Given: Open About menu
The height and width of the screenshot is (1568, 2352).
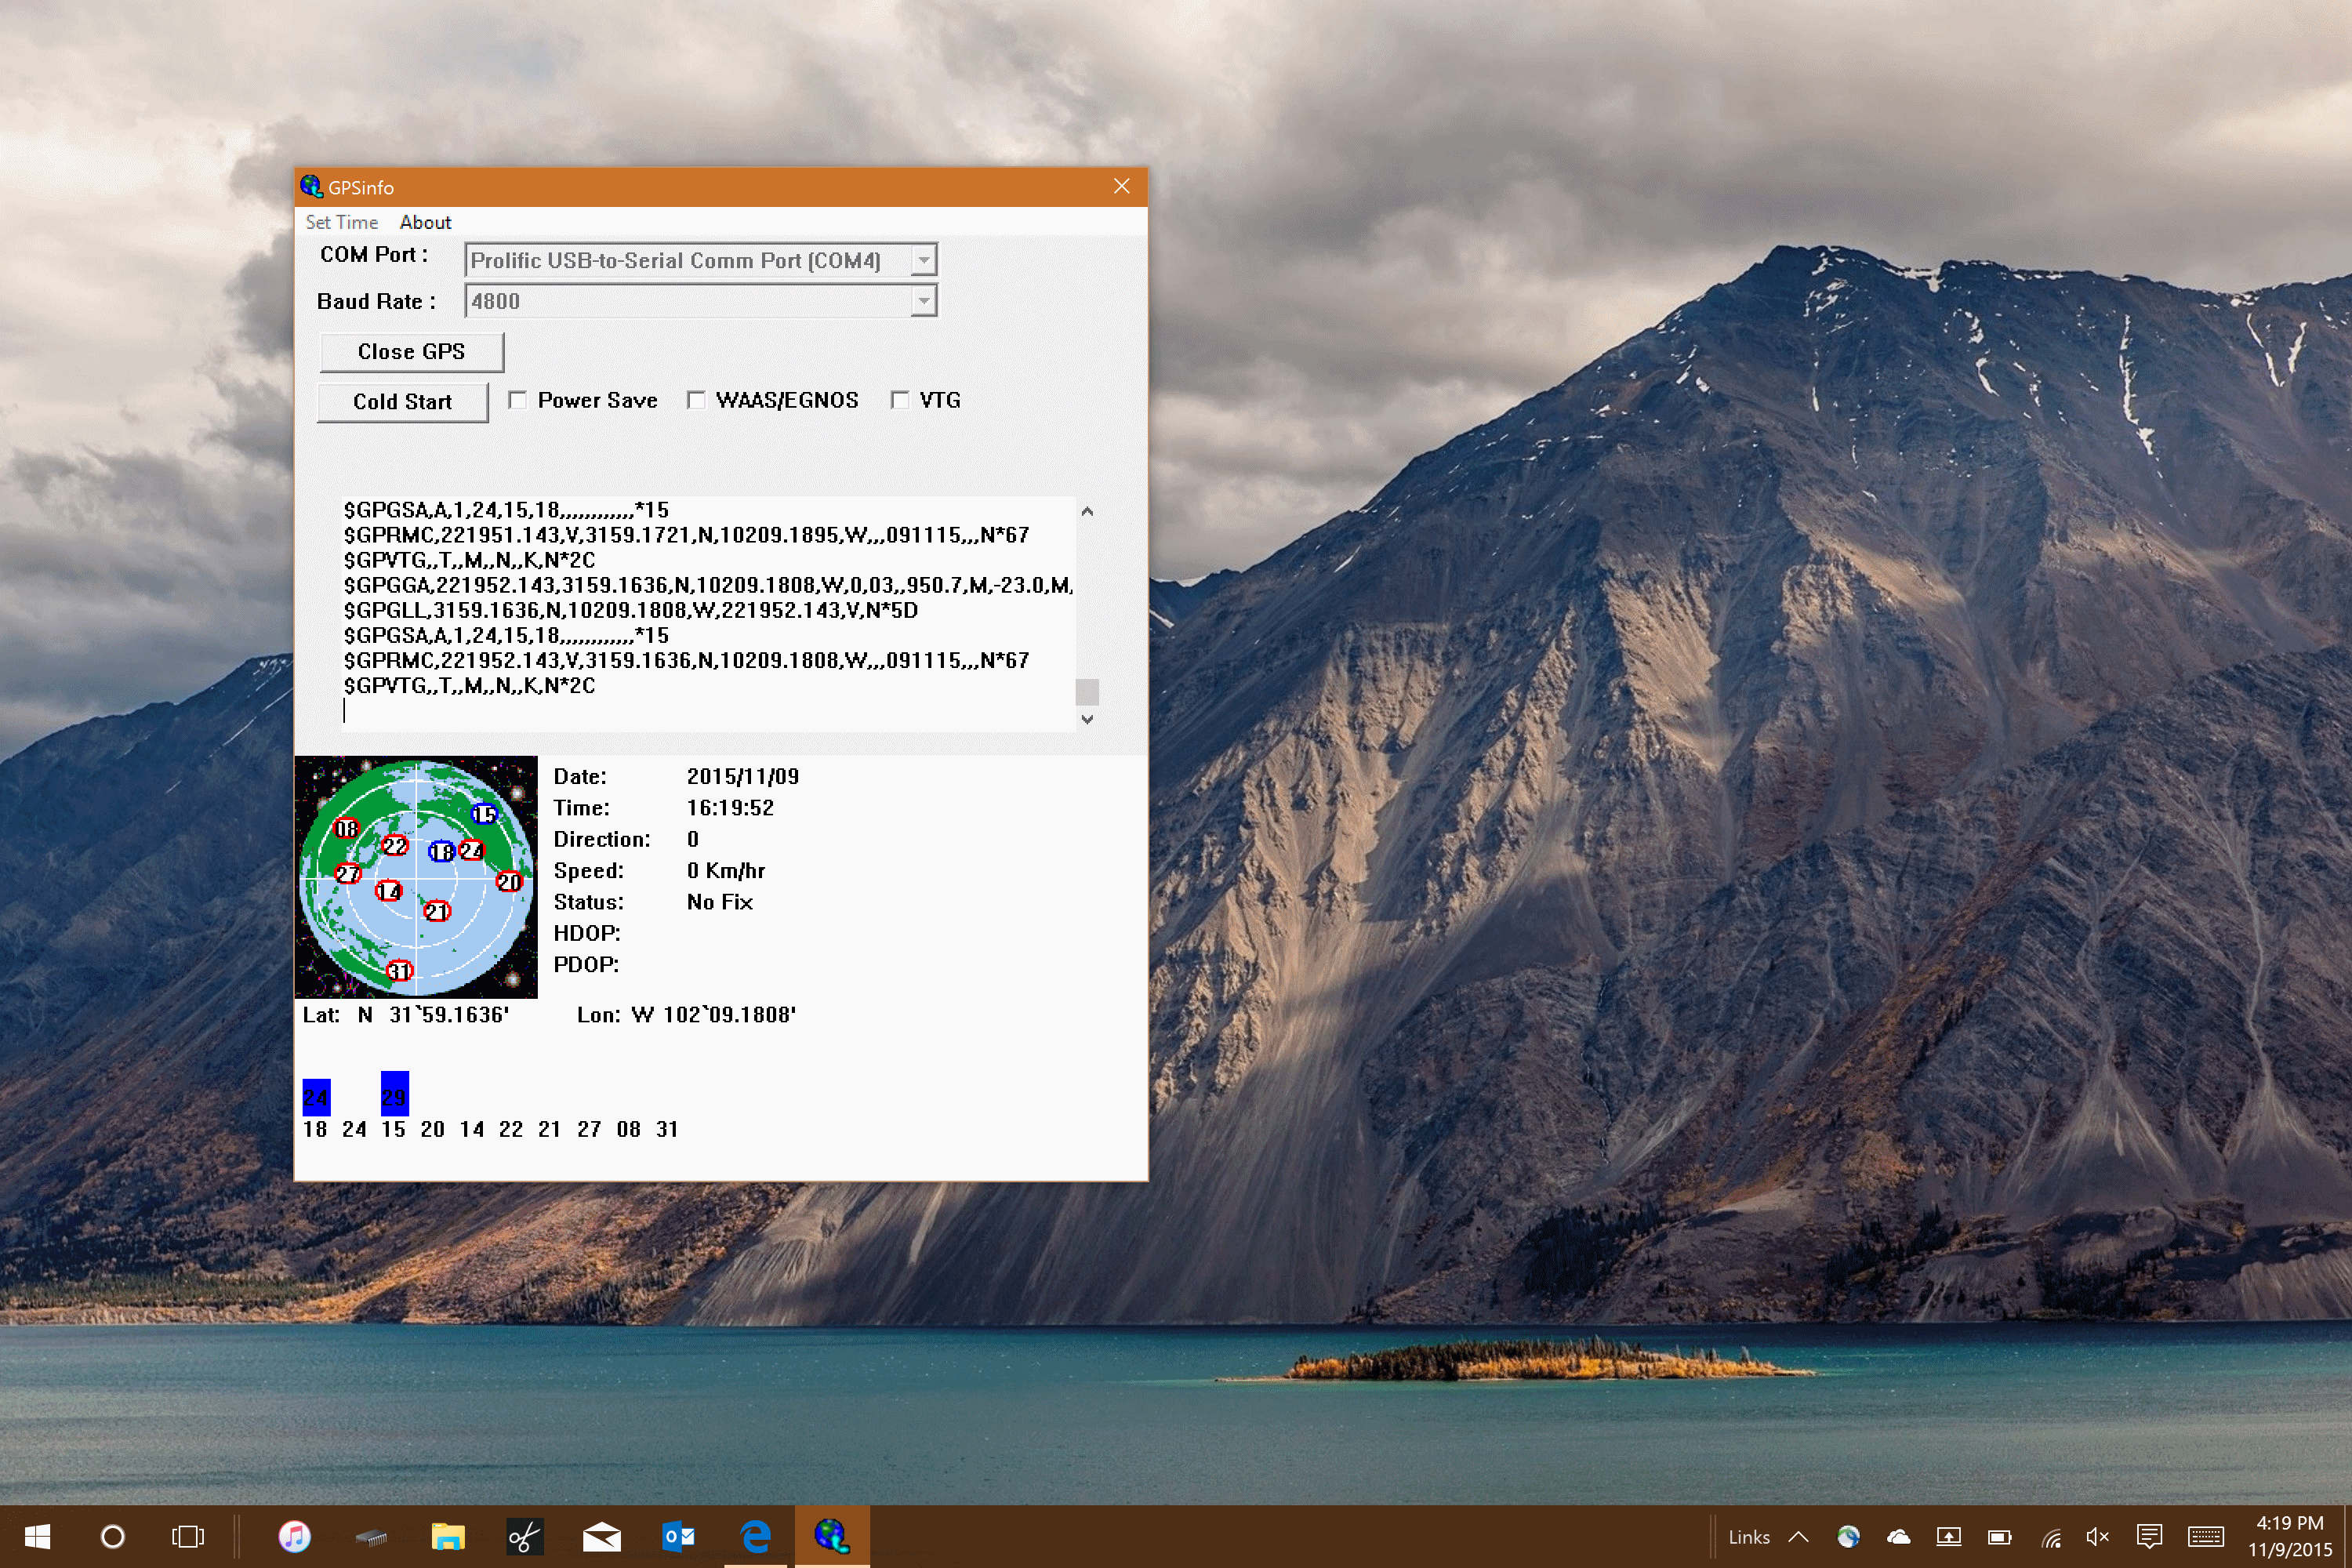Looking at the screenshot, I should pos(425,222).
